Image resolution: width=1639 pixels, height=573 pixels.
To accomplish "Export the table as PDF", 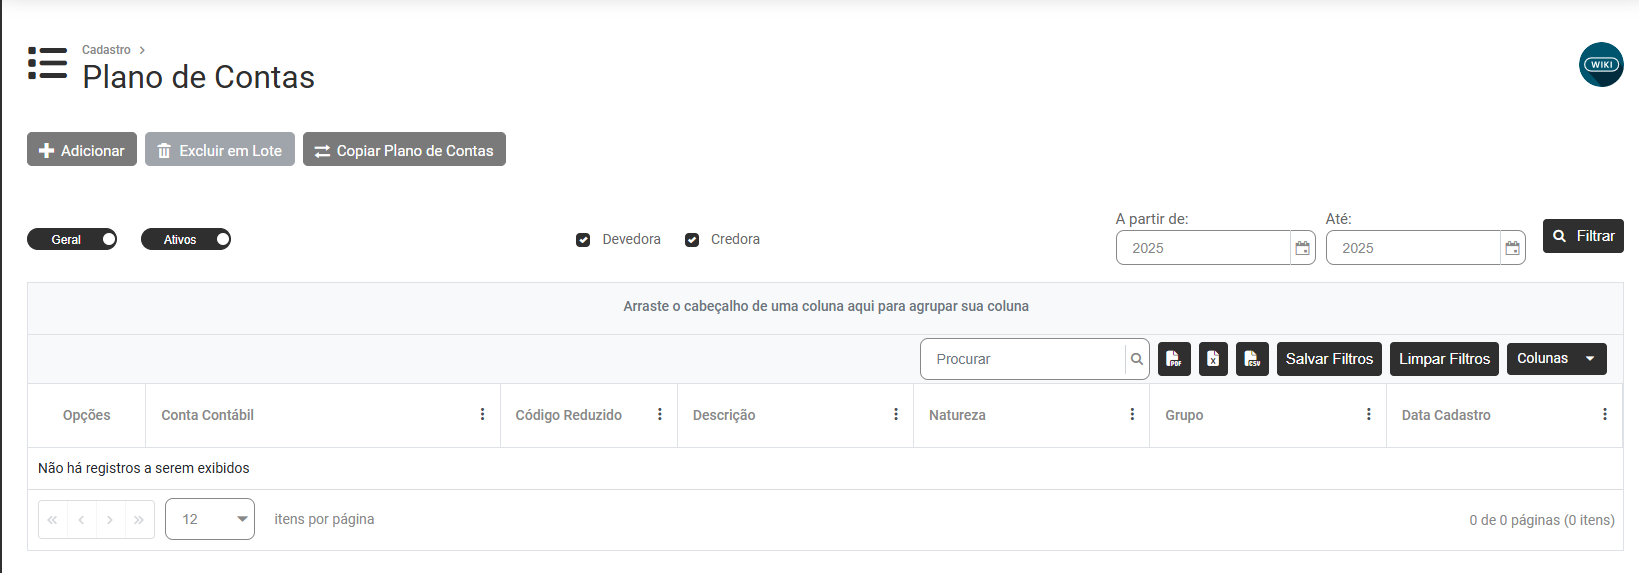I will click(1174, 359).
